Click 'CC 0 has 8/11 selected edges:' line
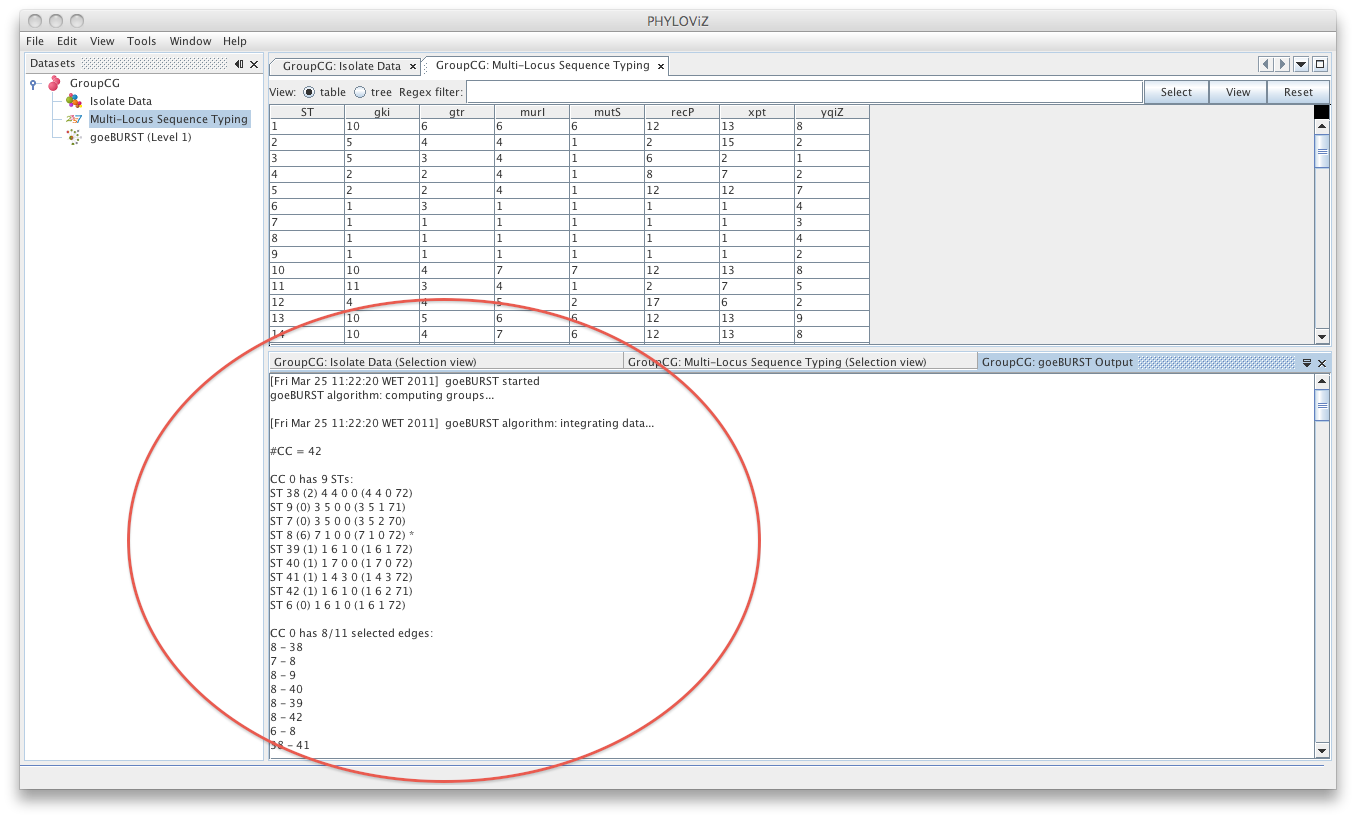The image size is (1356, 819). (x=351, y=633)
